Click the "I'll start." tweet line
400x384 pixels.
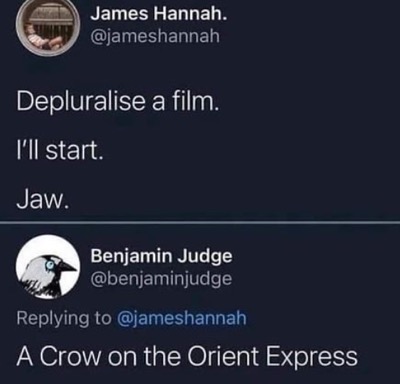pyautogui.click(x=60, y=151)
